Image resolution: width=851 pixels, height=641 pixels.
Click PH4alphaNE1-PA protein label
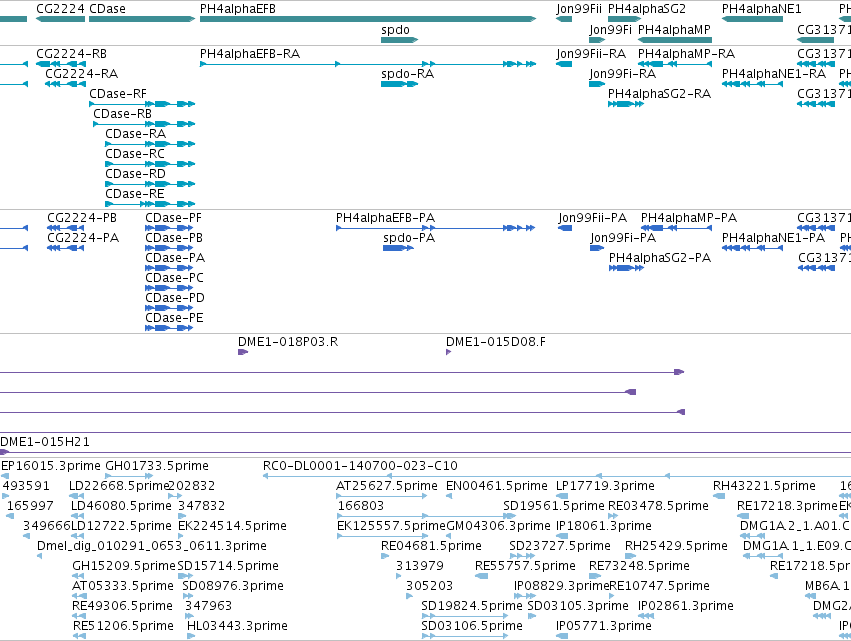773,238
